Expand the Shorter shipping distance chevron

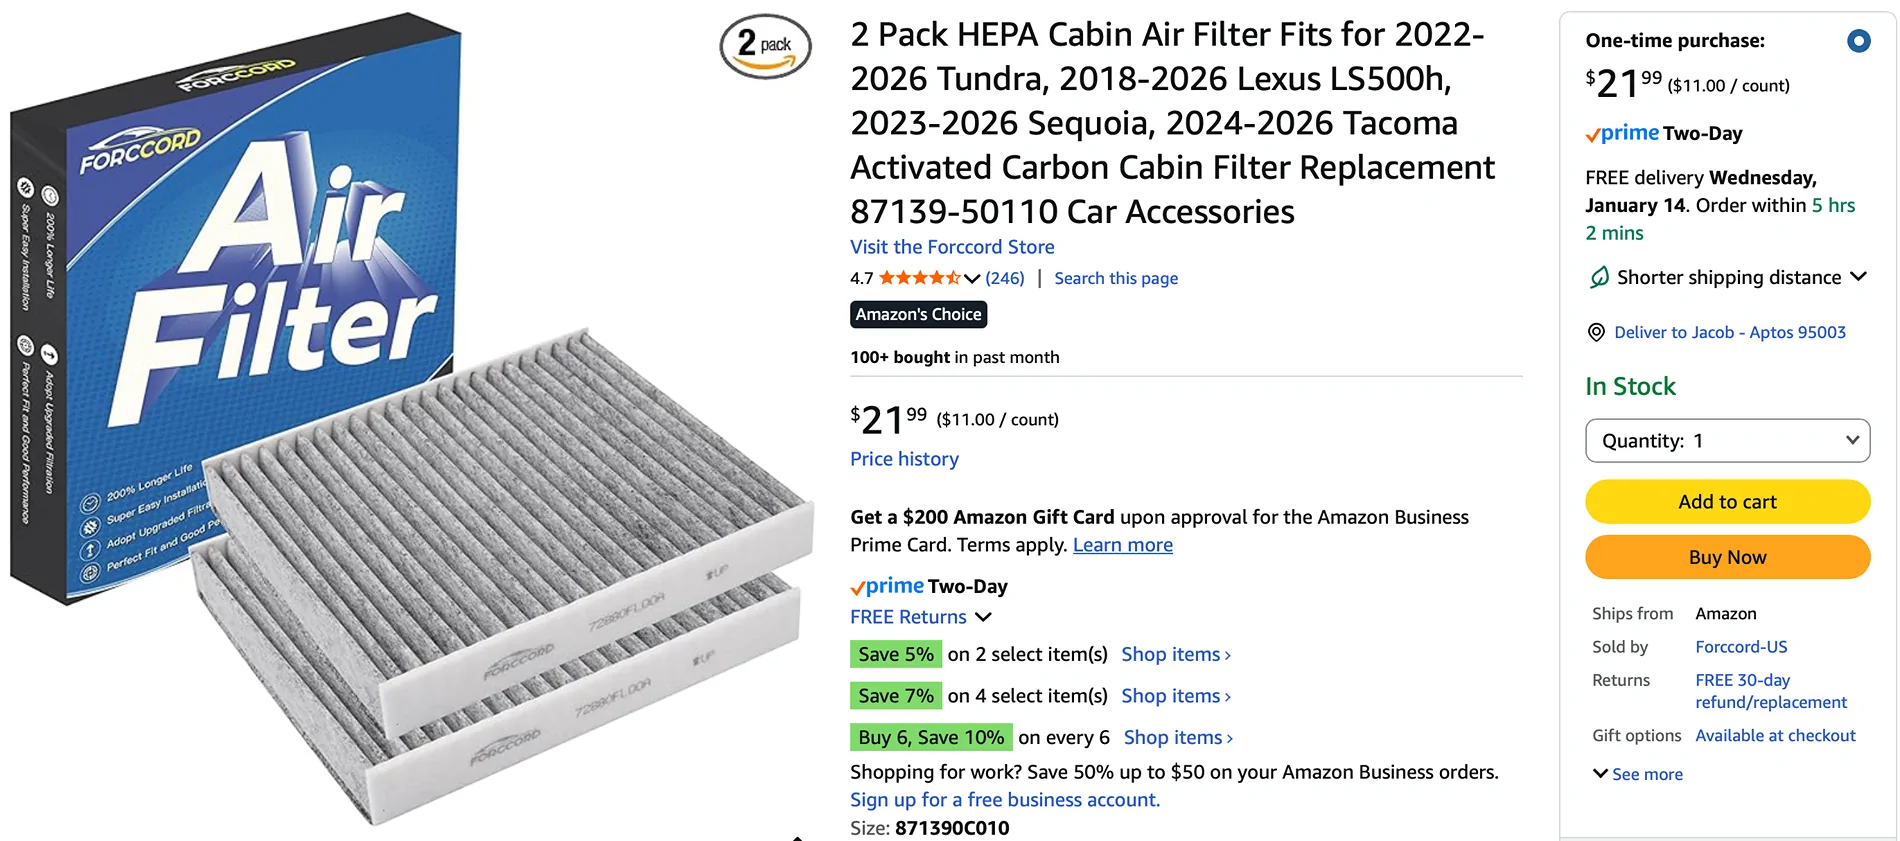point(1859,277)
